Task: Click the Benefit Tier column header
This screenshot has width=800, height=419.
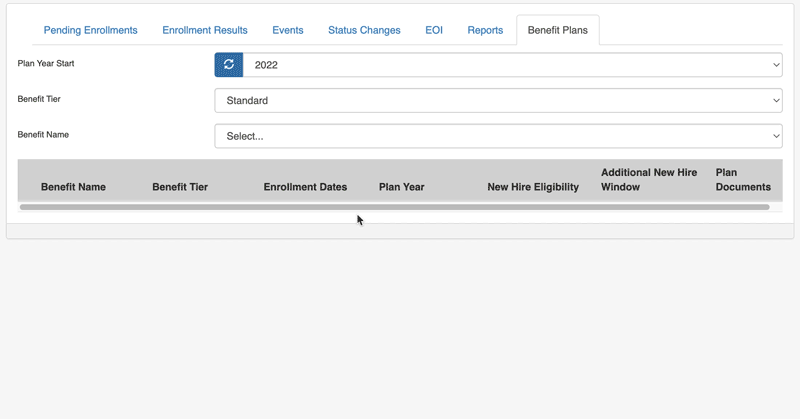Action: pyautogui.click(x=180, y=187)
